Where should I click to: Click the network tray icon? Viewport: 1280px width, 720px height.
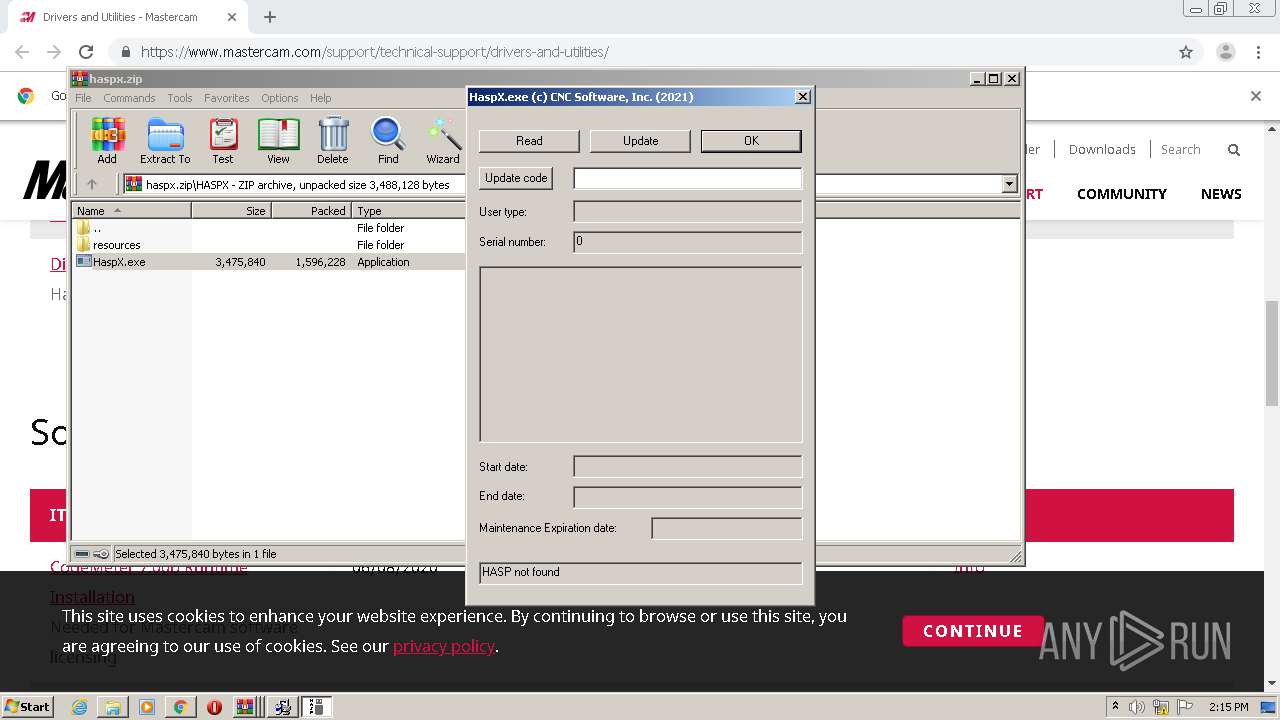[x=1160, y=707]
